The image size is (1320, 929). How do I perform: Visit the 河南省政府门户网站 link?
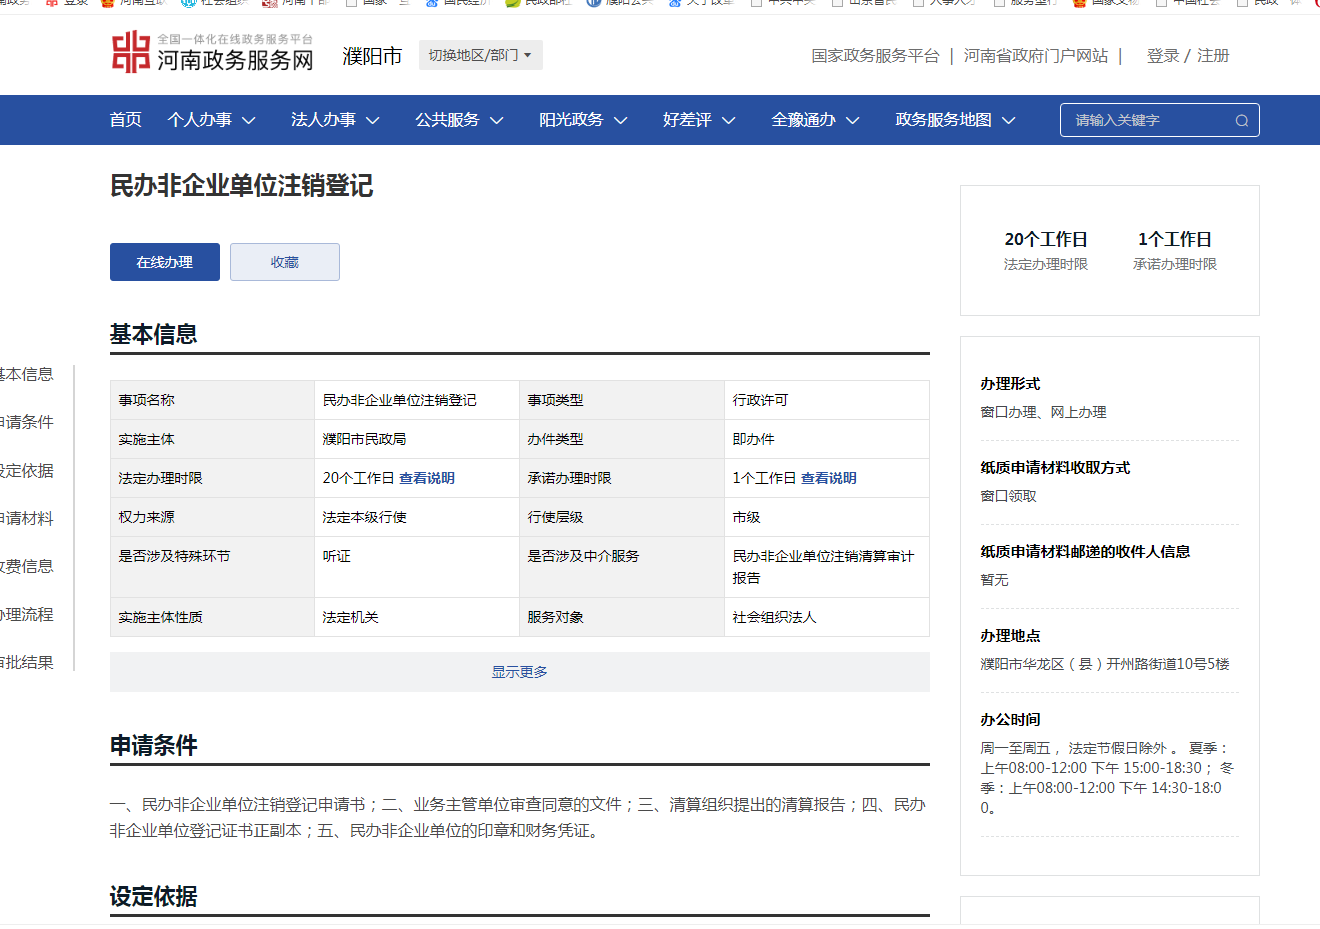(x=1036, y=56)
